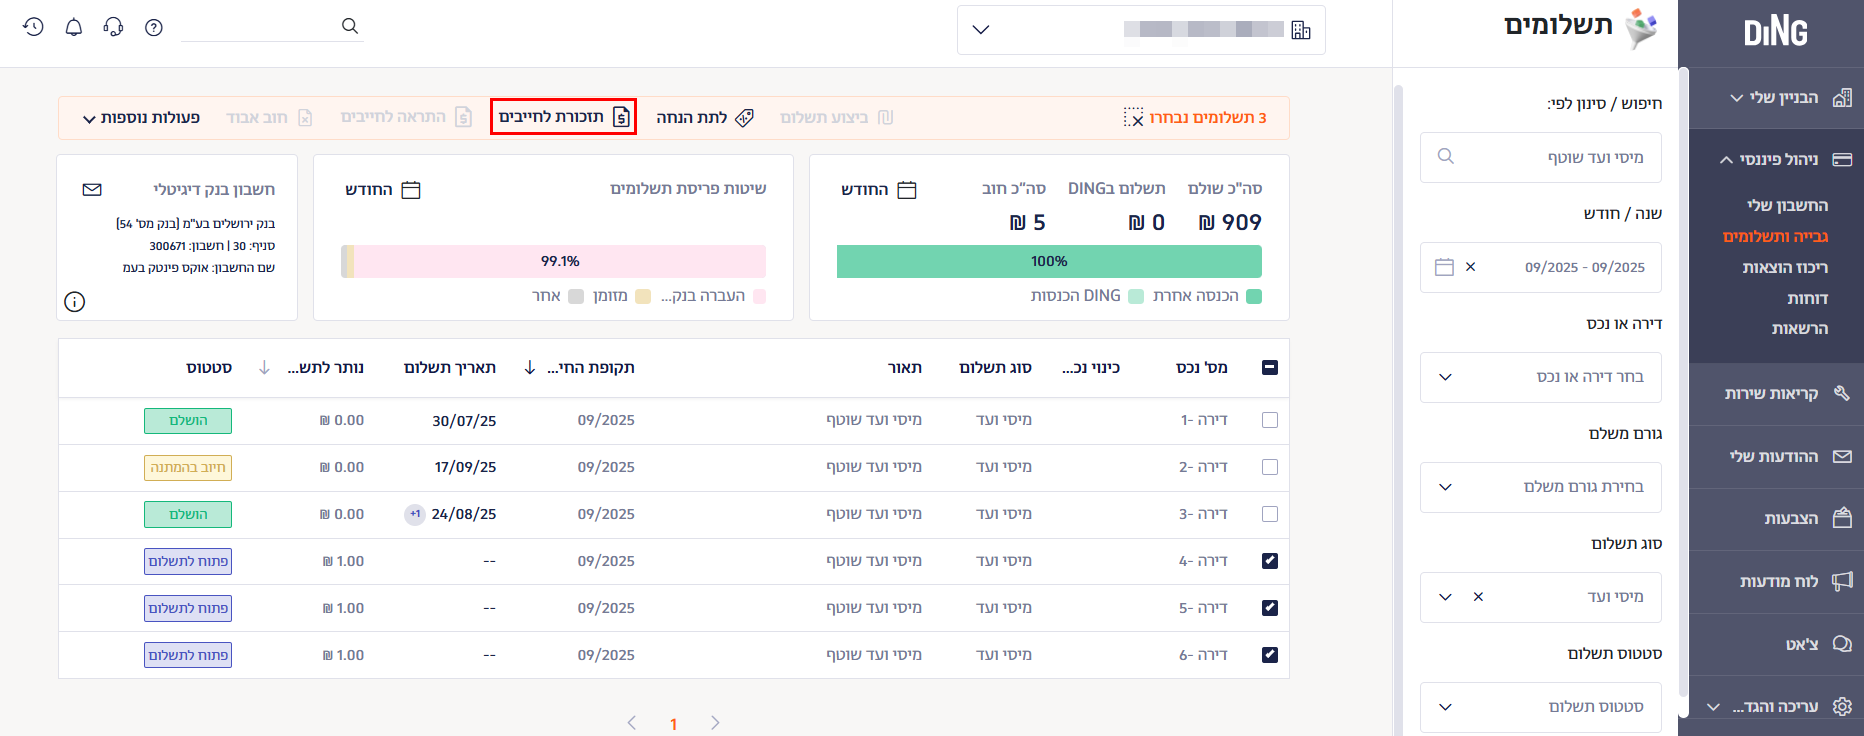Check the checkbox for דירה -1 row
Image resolution: width=1864 pixels, height=736 pixels.
click(1270, 420)
